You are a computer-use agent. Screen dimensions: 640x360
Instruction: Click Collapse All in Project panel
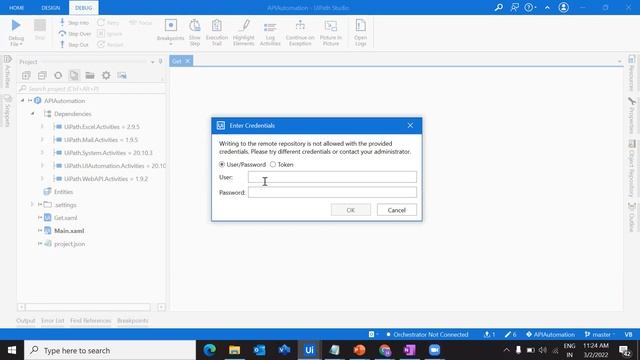point(42,76)
